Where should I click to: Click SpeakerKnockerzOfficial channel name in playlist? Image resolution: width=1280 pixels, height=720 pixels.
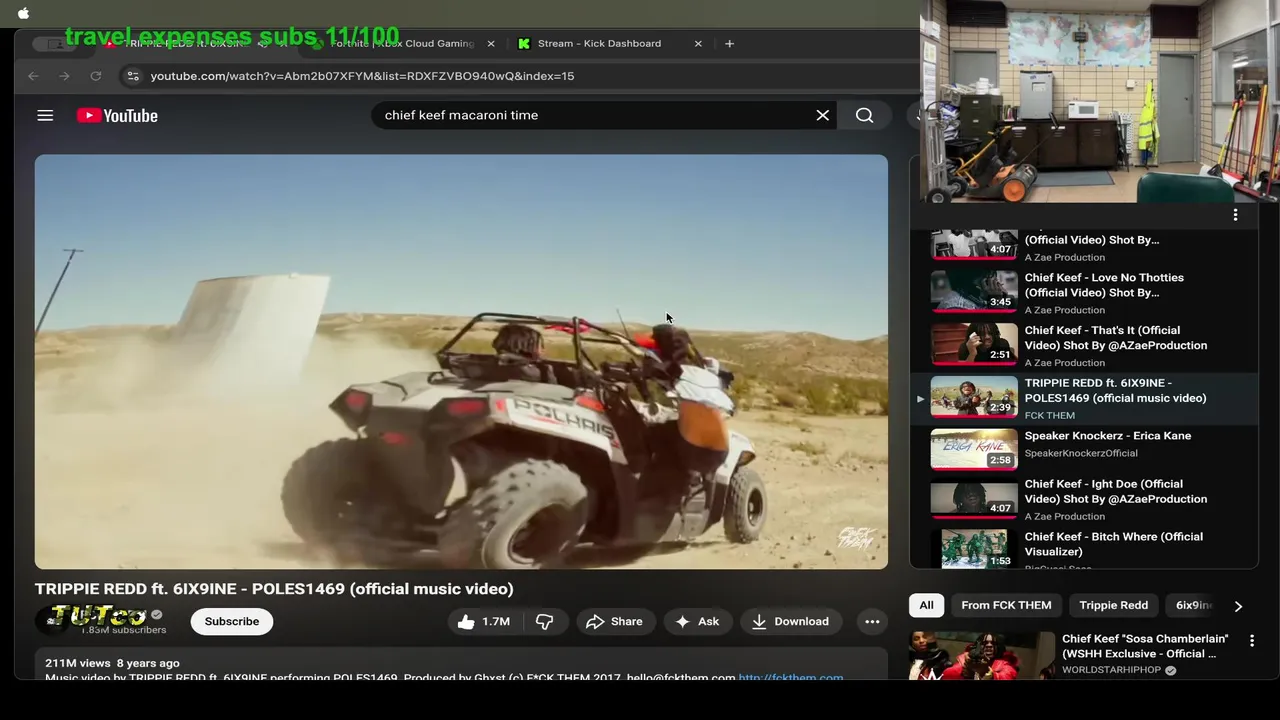point(1081,453)
